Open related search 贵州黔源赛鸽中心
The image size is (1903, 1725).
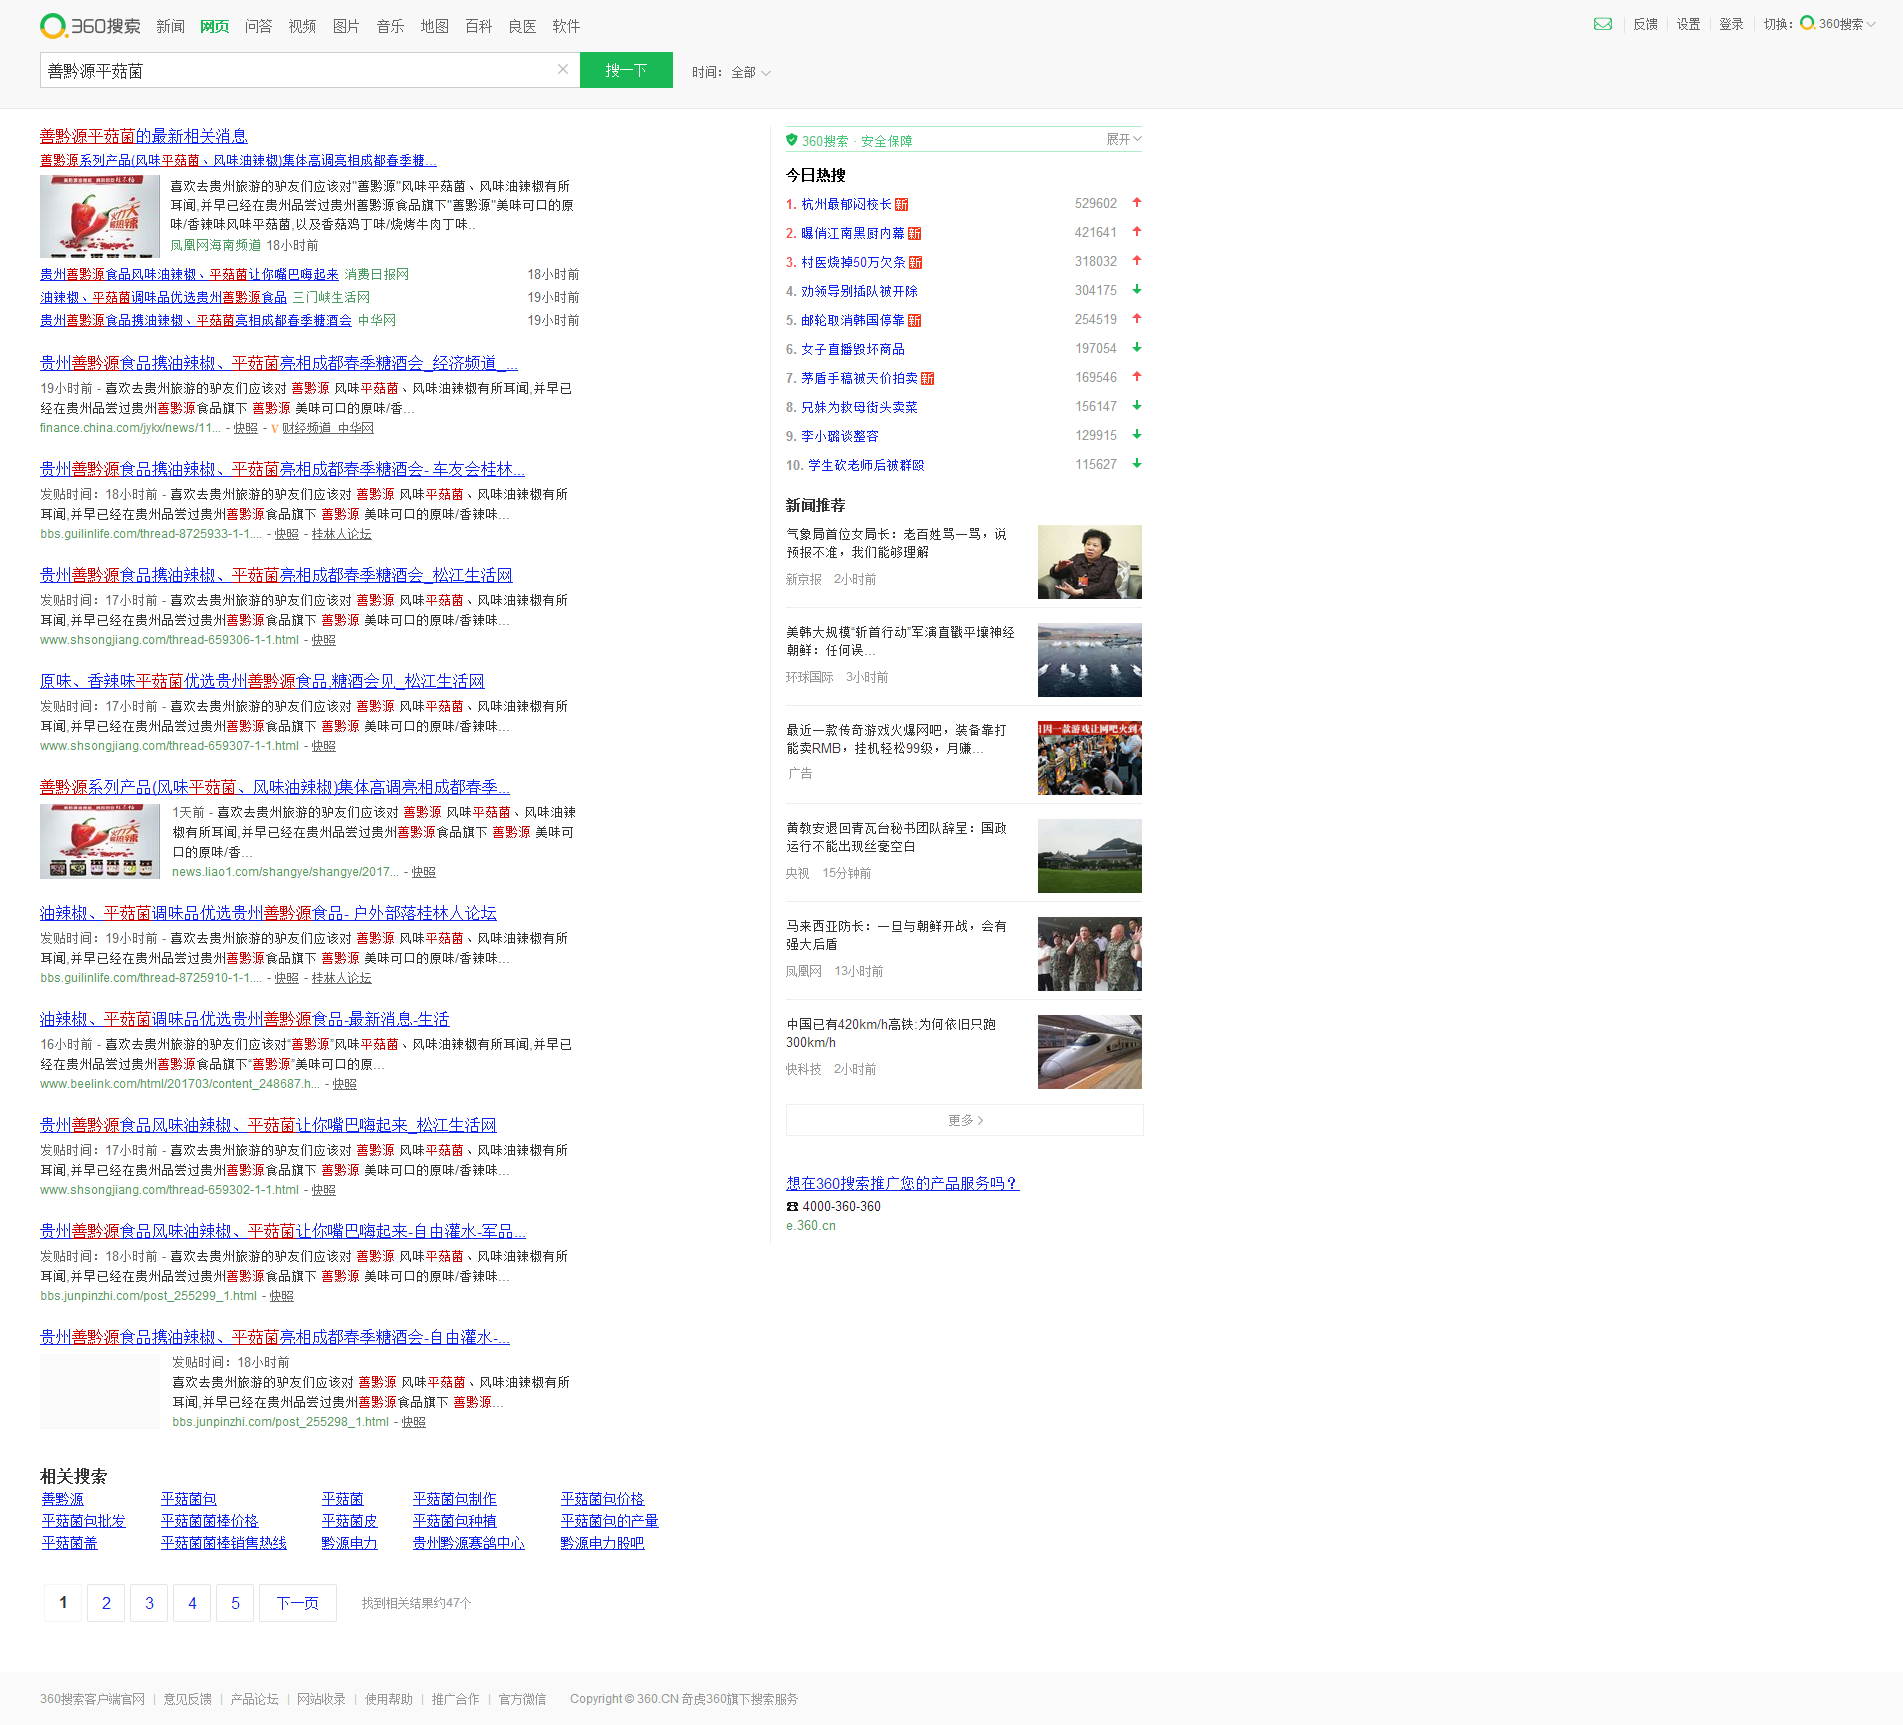pyautogui.click(x=468, y=1543)
